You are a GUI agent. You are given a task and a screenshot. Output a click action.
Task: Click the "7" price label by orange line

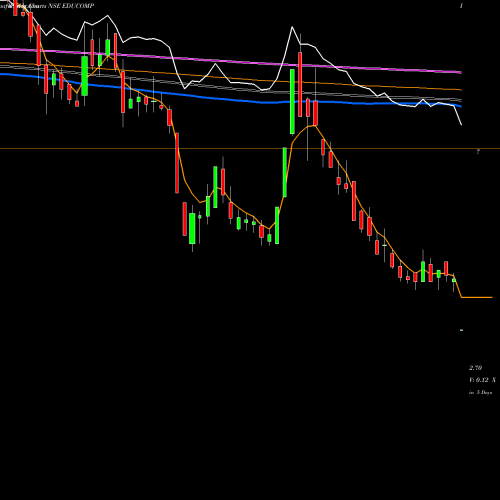point(478,152)
